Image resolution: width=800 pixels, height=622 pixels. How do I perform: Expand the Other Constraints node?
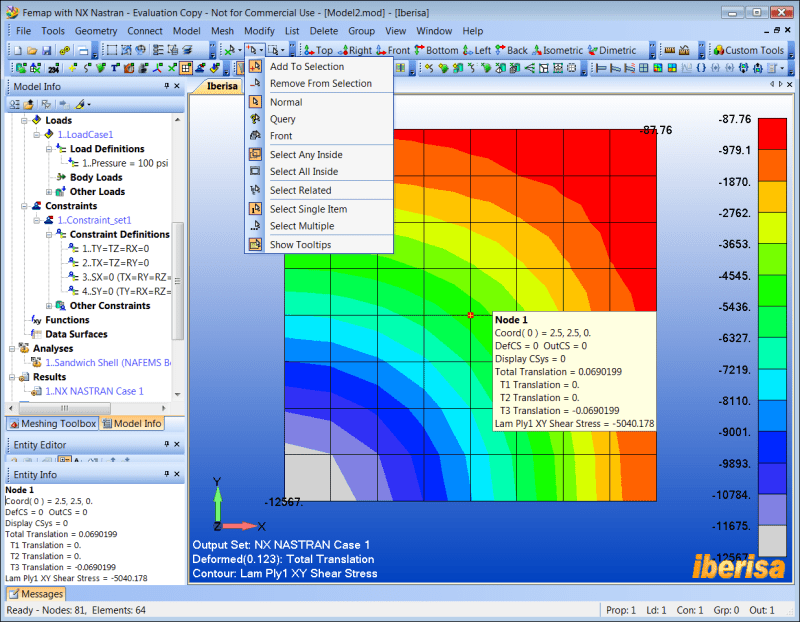[49, 306]
